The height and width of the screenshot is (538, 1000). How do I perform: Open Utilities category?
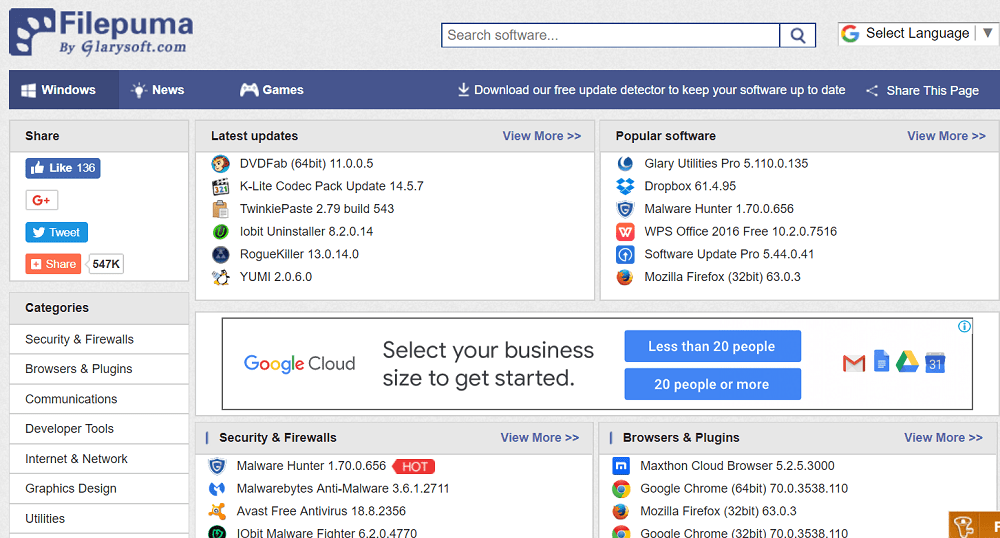(99, 519)
